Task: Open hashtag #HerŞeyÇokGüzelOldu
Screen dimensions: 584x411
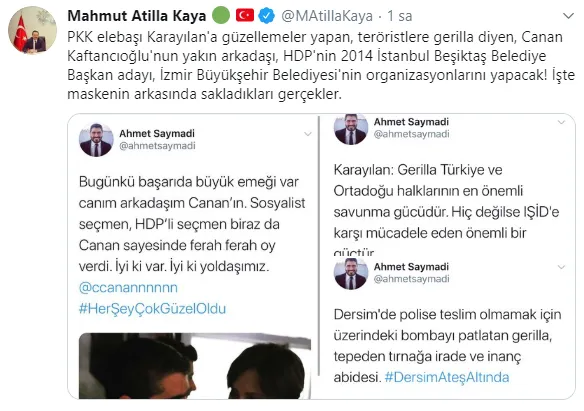Action: 152,309
